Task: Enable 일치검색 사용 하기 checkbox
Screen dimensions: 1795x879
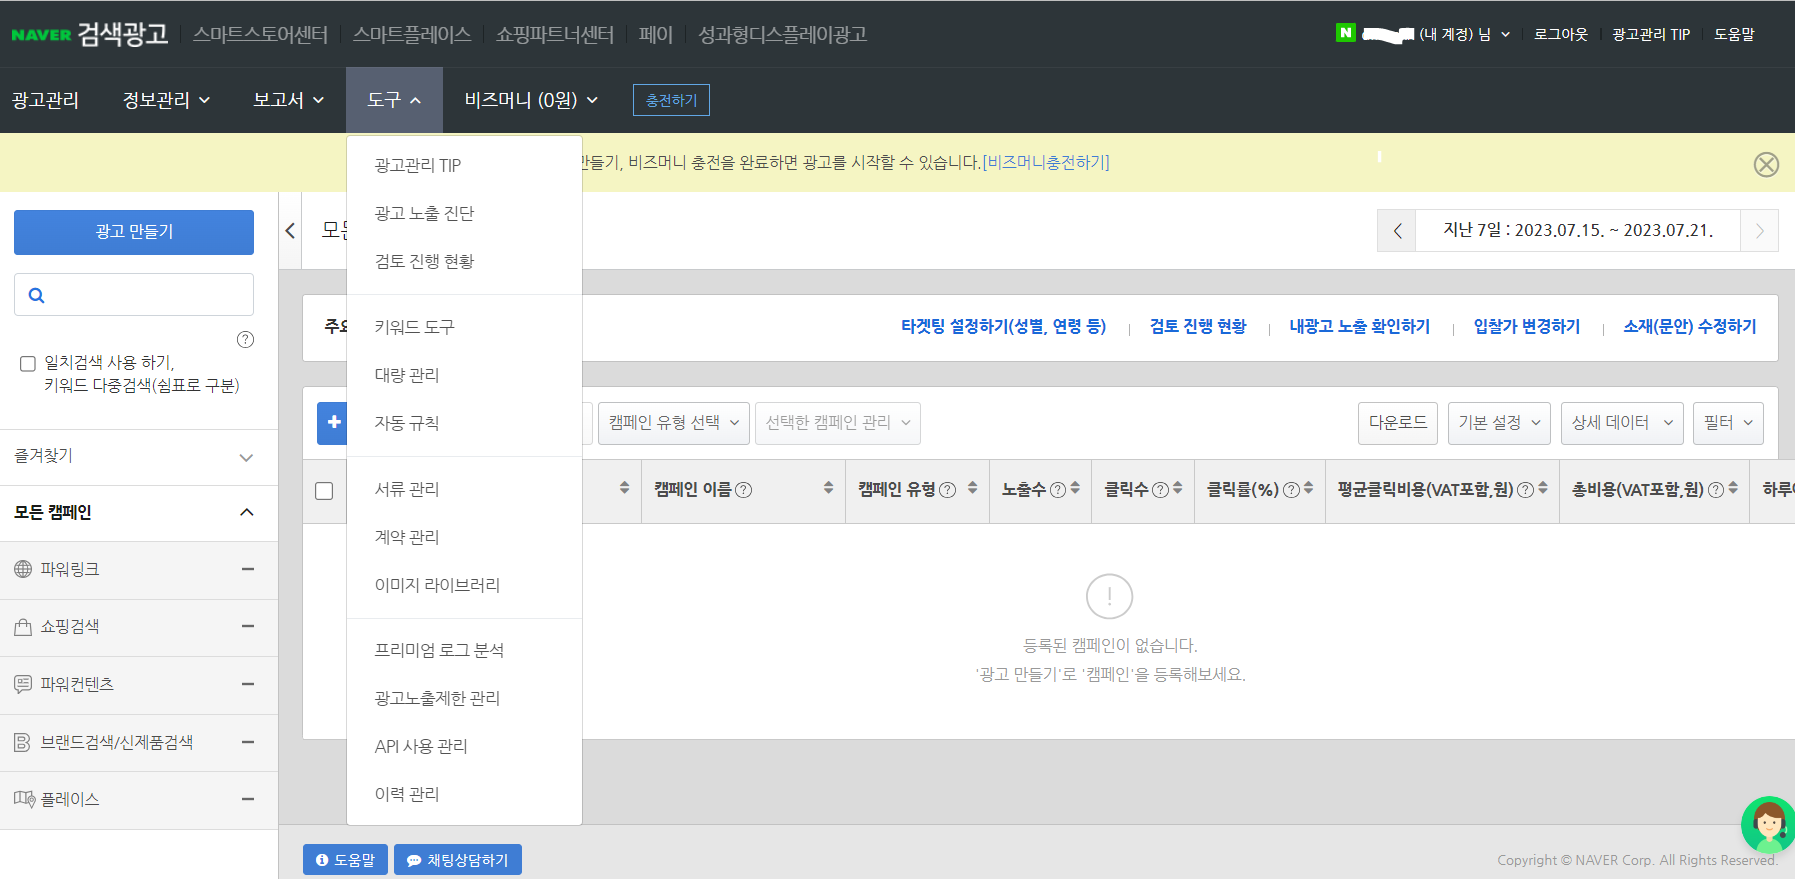Action: [28, 364]
